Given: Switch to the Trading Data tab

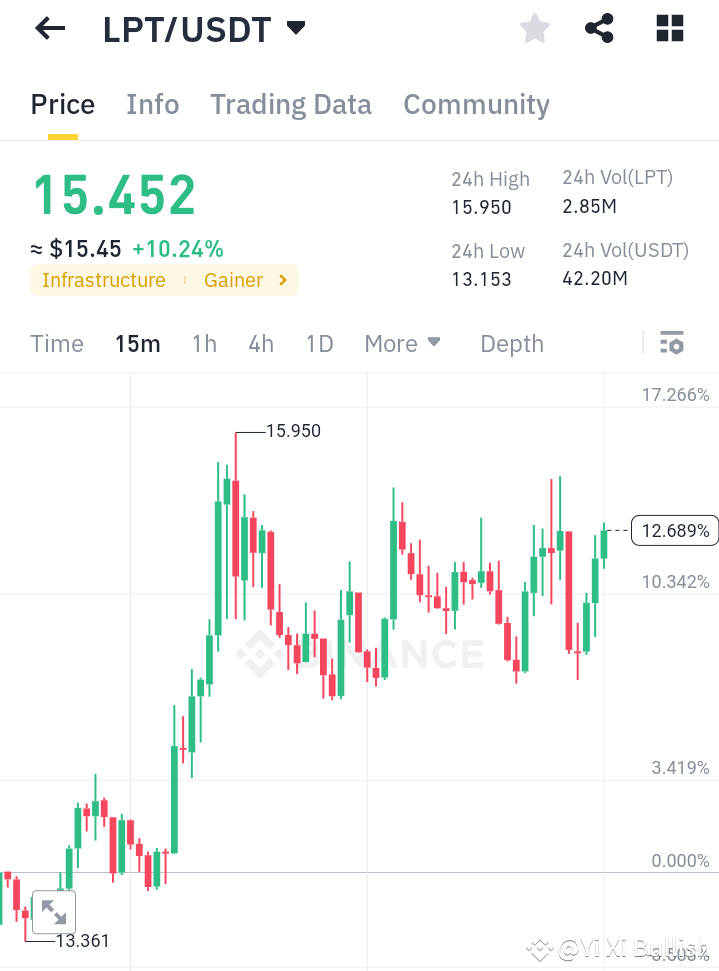Looking at the screenshot, I should 290,104.
